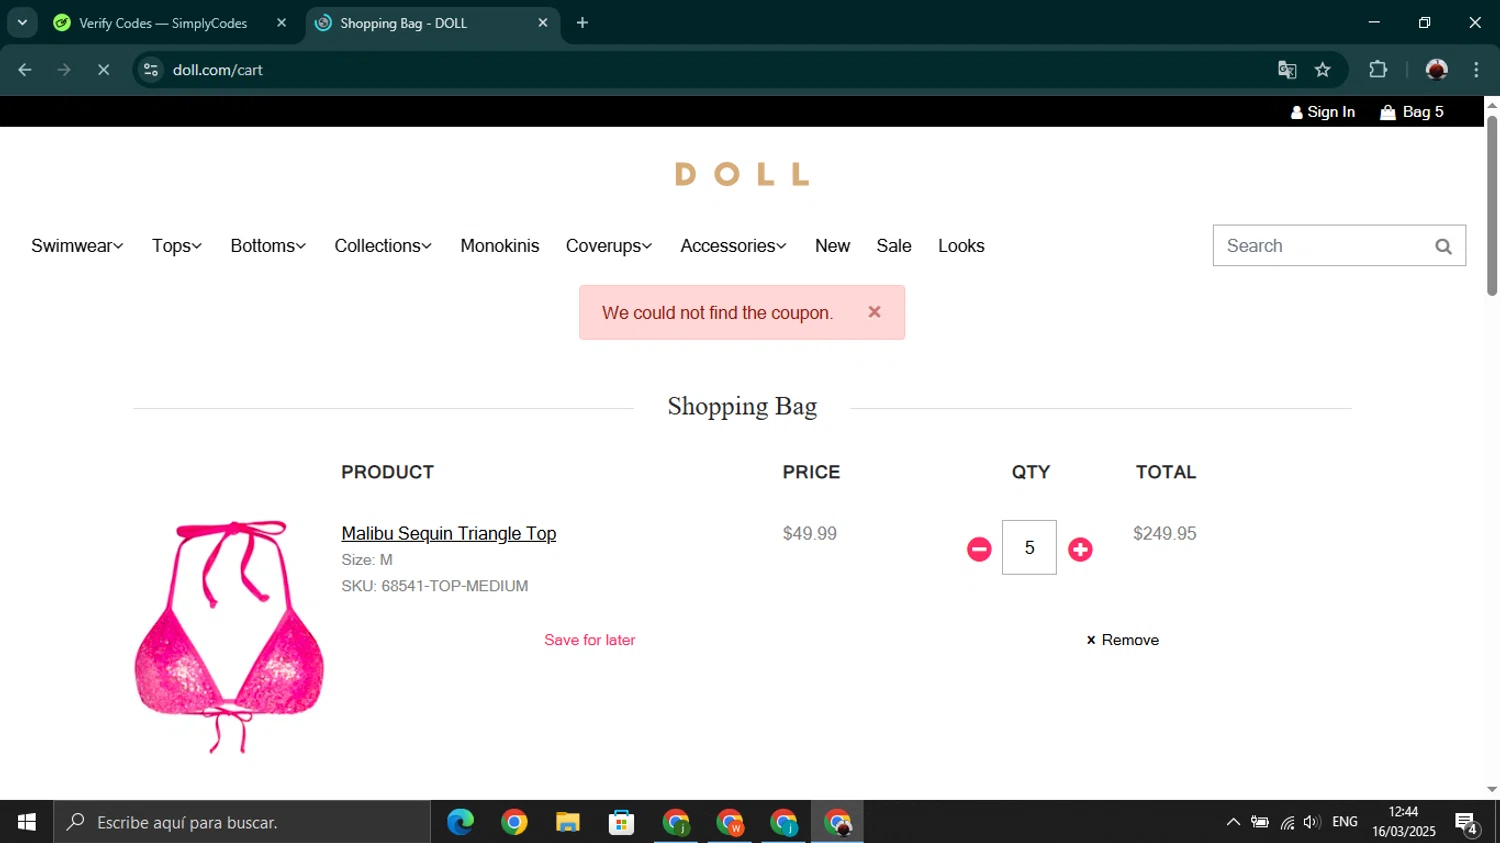Image resolution: width=1500 pixels, height=843 pixels.
Task: Open the taskbar clock and date
Action: 1404,822
